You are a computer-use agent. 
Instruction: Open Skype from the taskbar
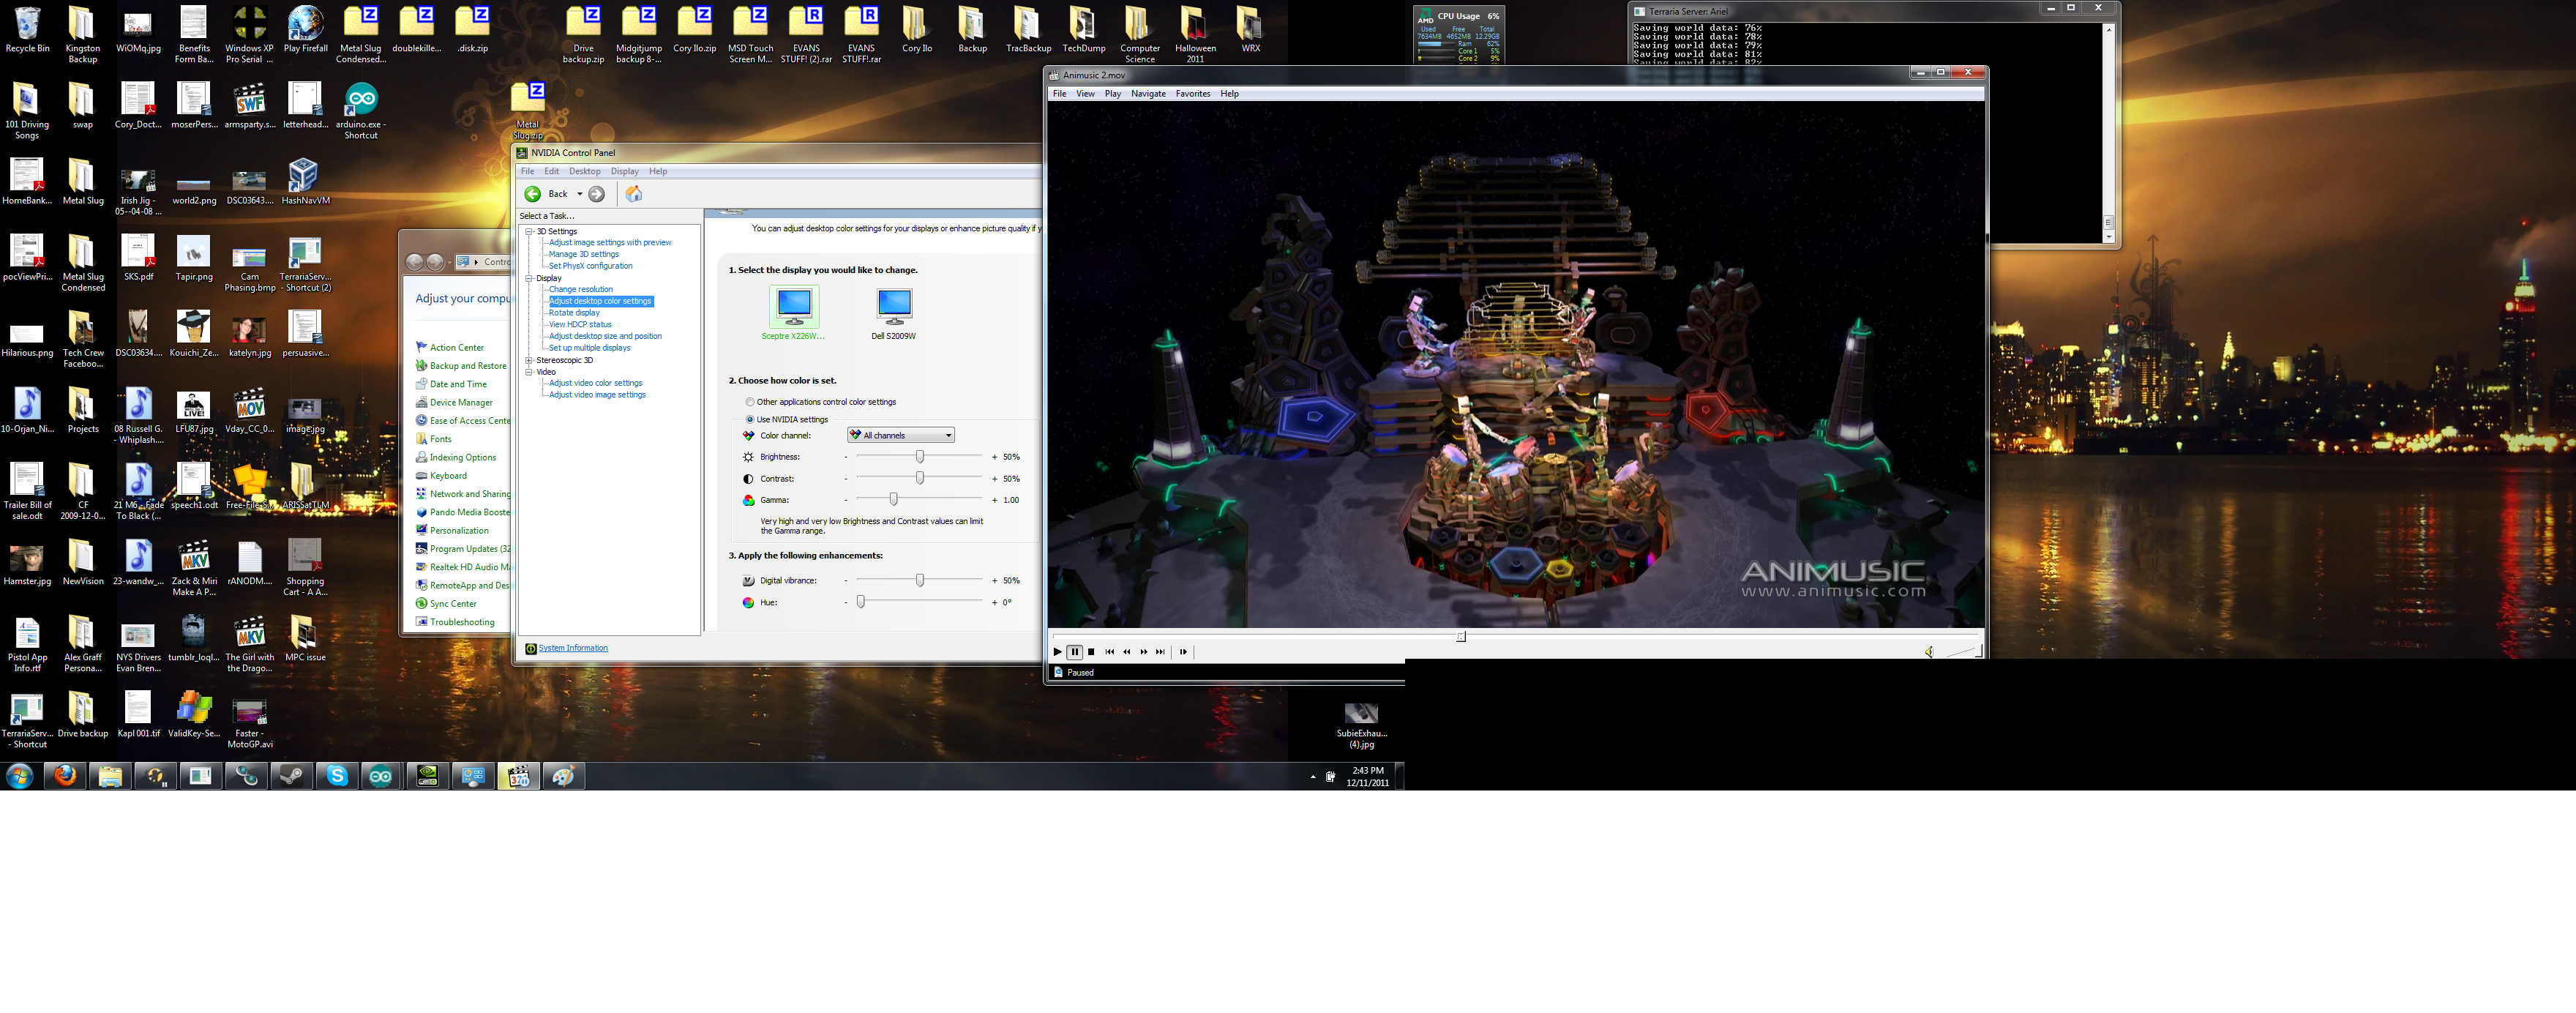coord(338,776)
